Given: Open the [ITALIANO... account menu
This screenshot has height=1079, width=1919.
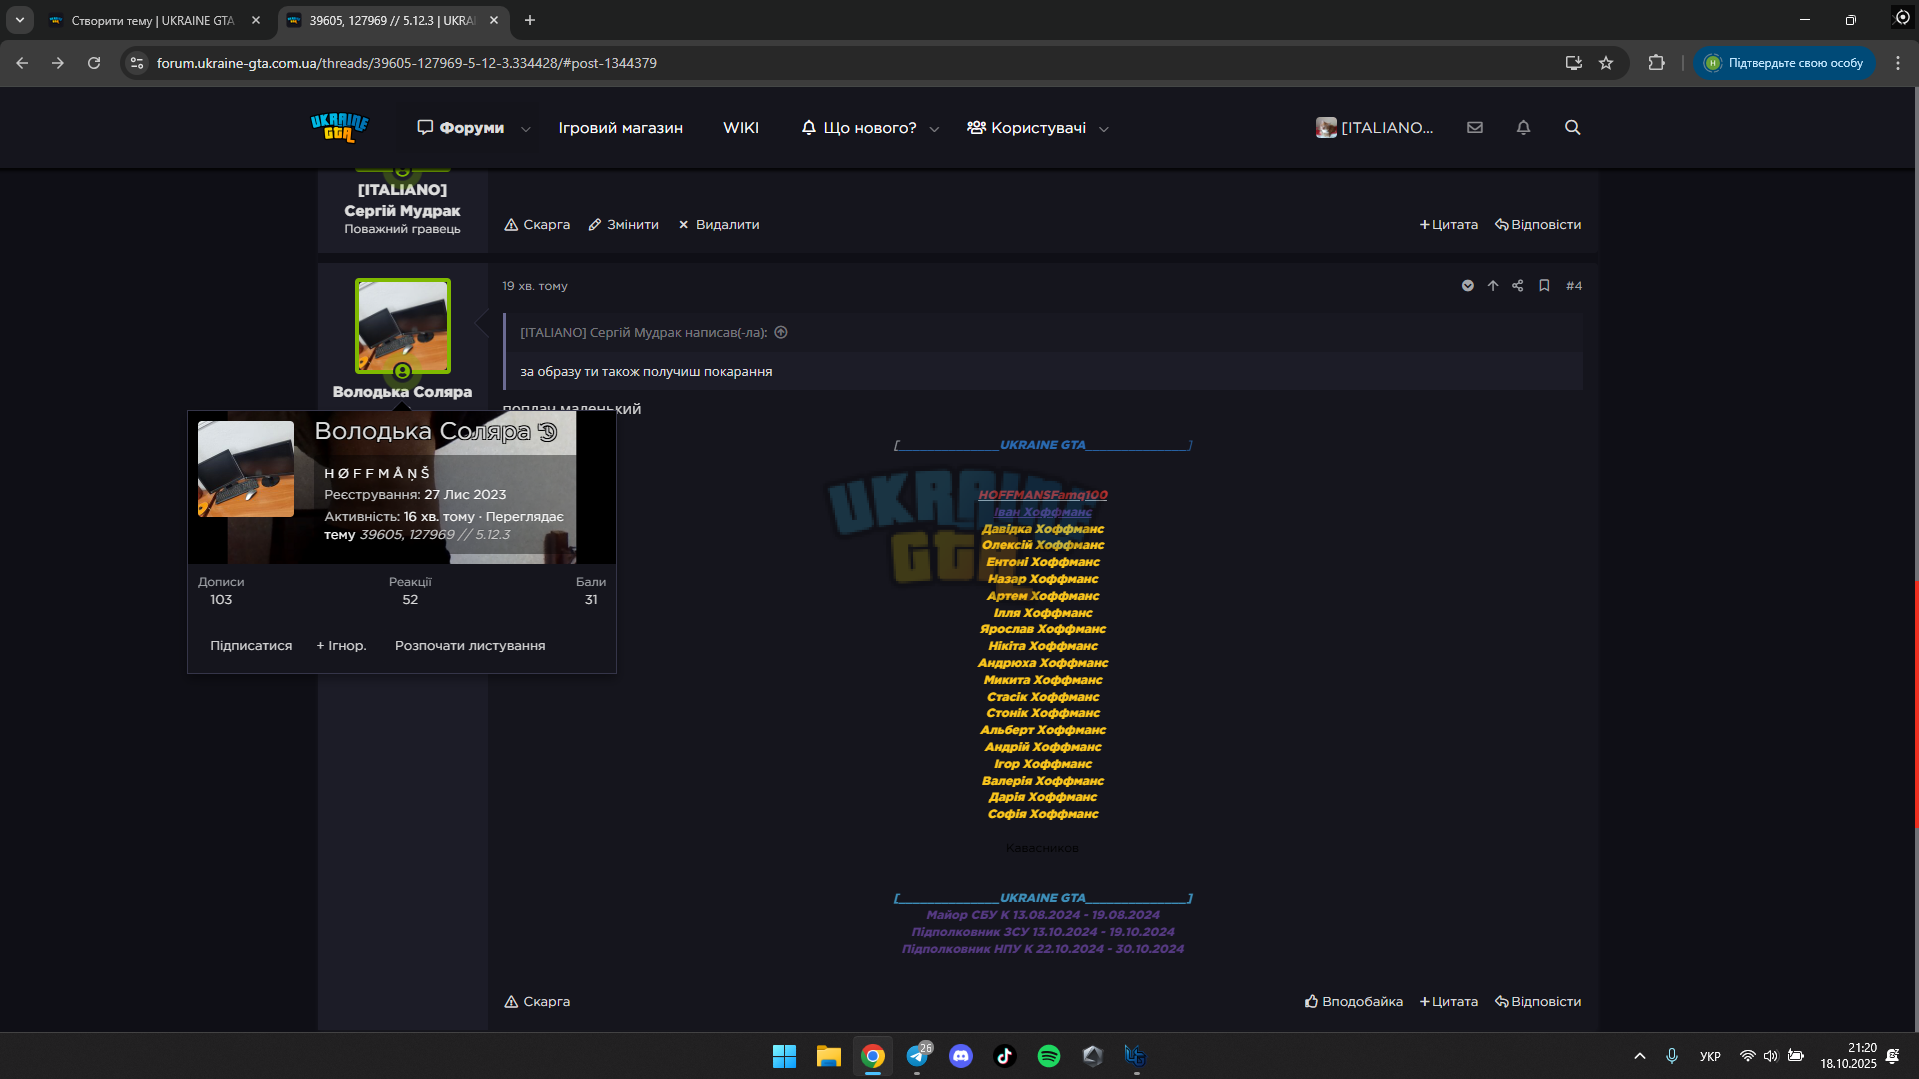Looking at the screenshot, I should 1375,128.
